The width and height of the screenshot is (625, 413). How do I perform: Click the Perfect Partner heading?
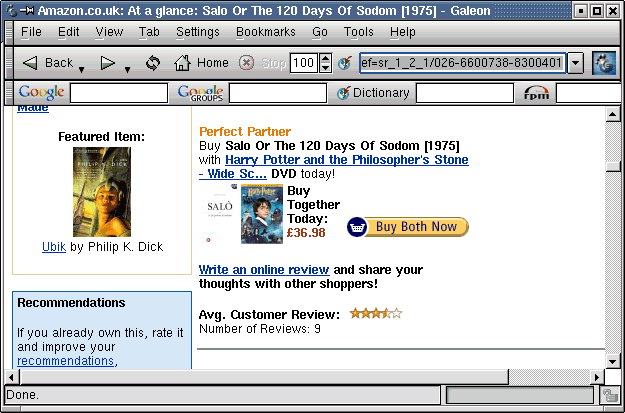(x=245, y=132)
